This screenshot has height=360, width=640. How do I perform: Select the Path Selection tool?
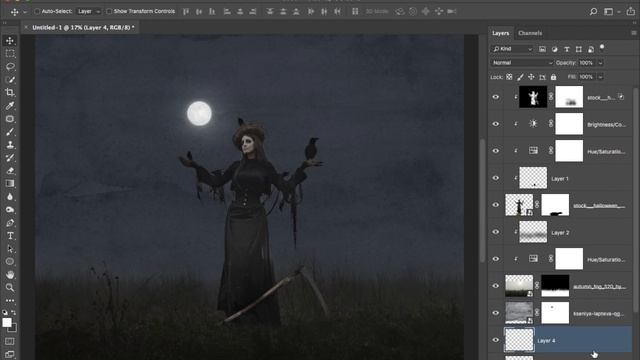pyautogui.click(x=10, y=249)
